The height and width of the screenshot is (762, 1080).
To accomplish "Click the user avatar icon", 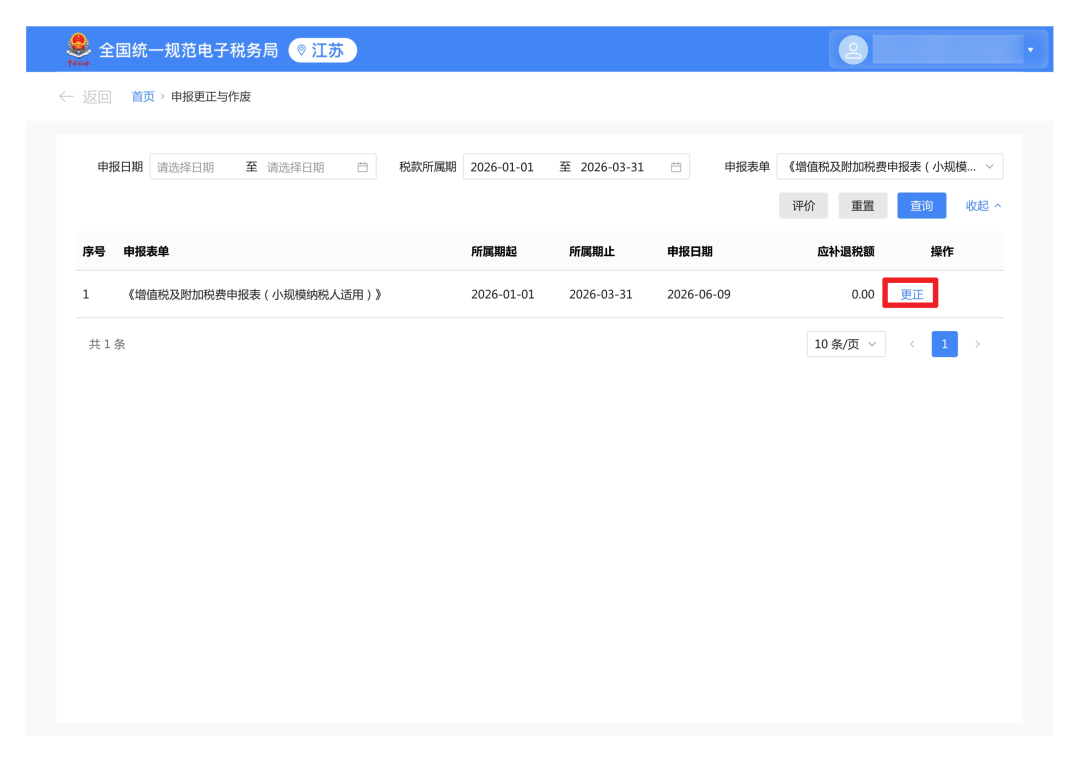I will tap(853, 50).
